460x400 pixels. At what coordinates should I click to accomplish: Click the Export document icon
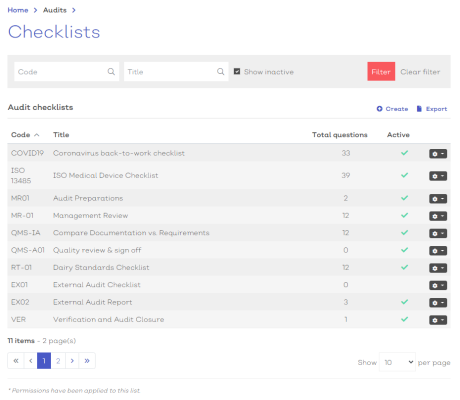pyautogui.click(x=419, y=109)
